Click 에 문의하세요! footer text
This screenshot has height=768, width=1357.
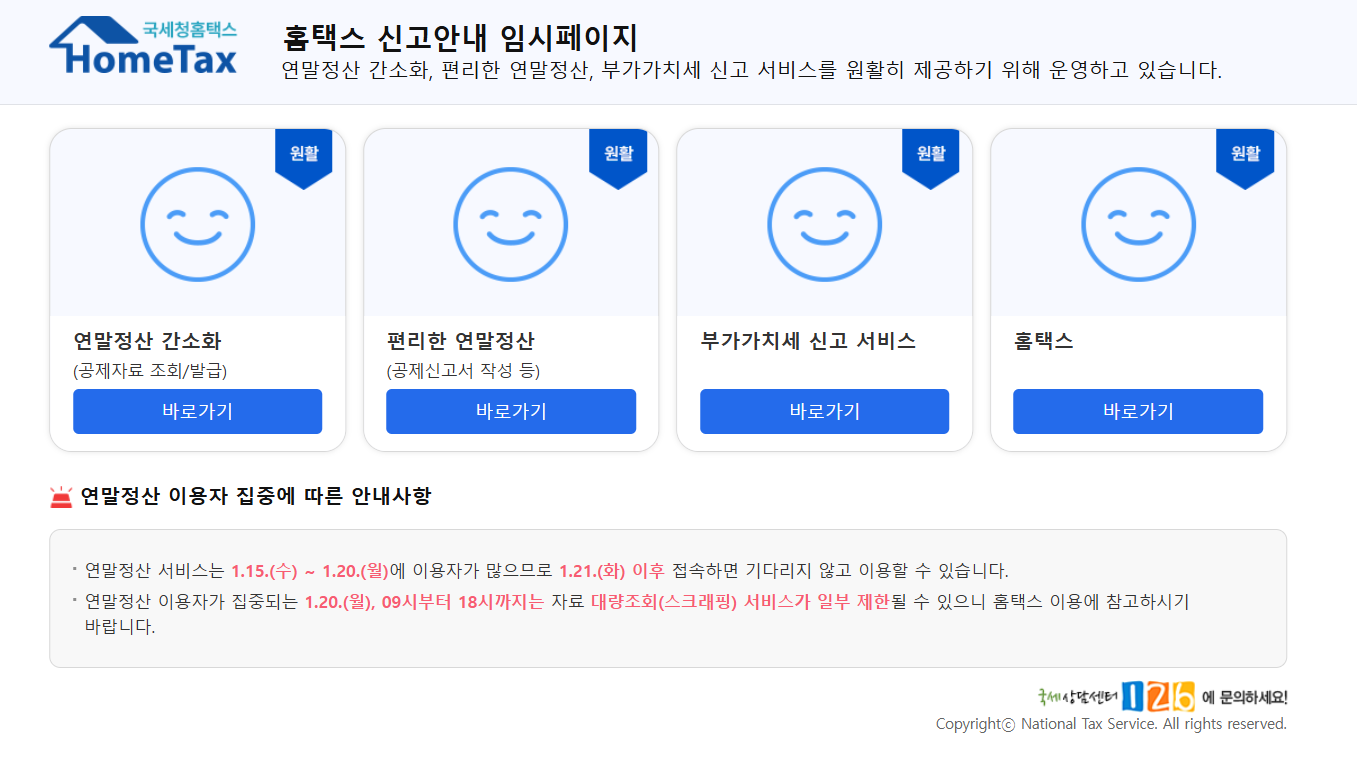[1244, 697]
